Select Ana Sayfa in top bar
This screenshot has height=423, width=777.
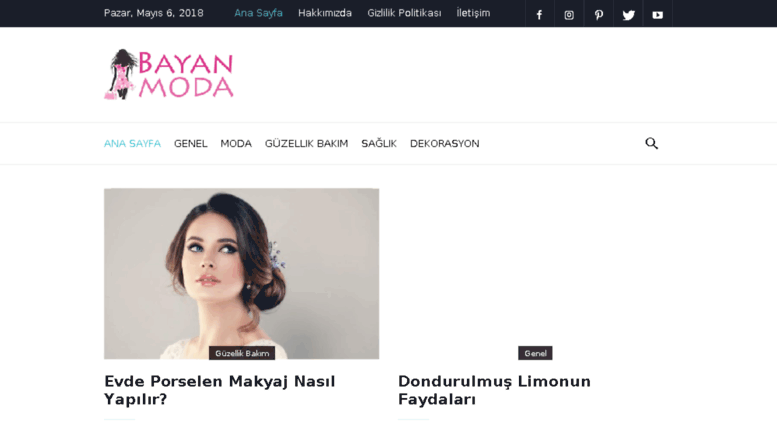tap(258, 13)
